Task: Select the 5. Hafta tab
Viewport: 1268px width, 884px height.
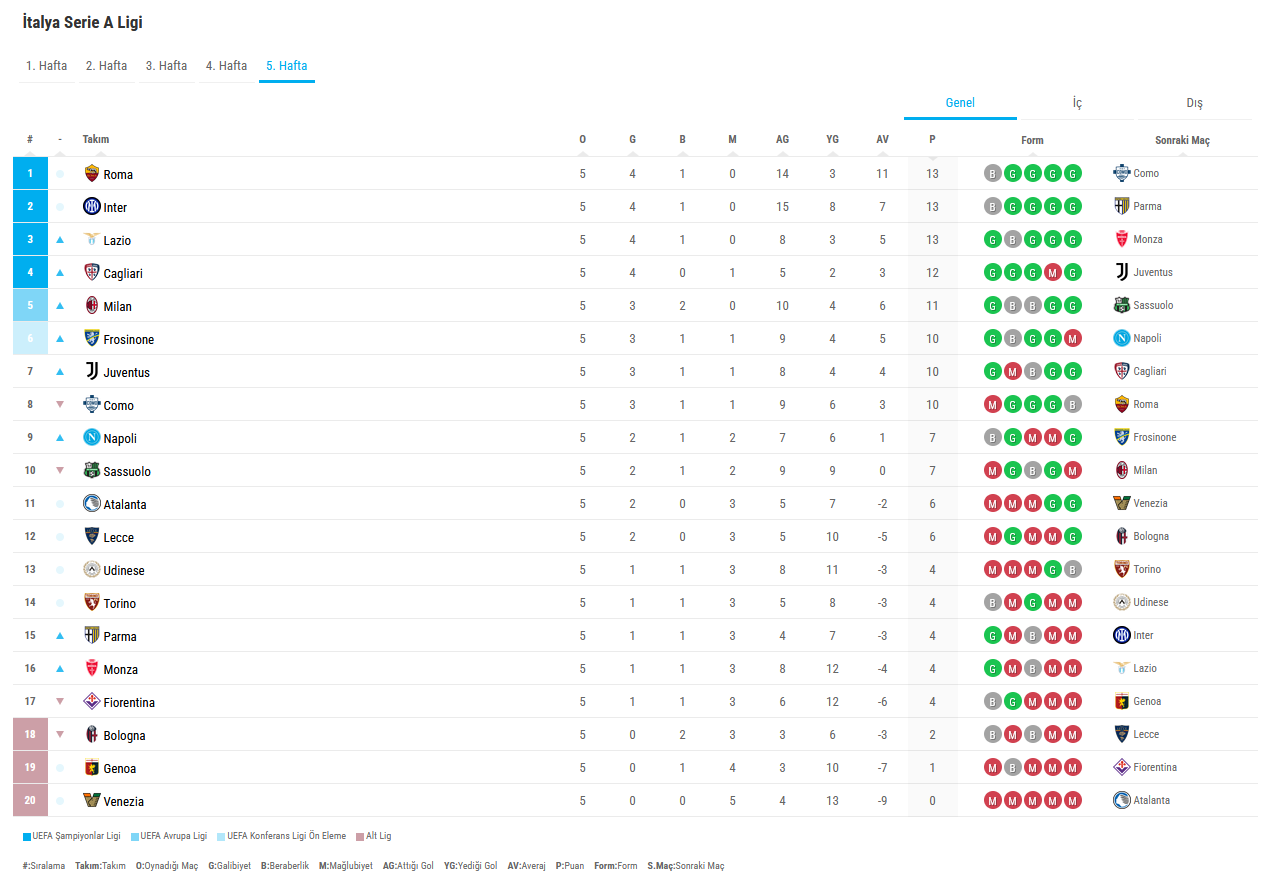Action: click(x=287, y=66)
